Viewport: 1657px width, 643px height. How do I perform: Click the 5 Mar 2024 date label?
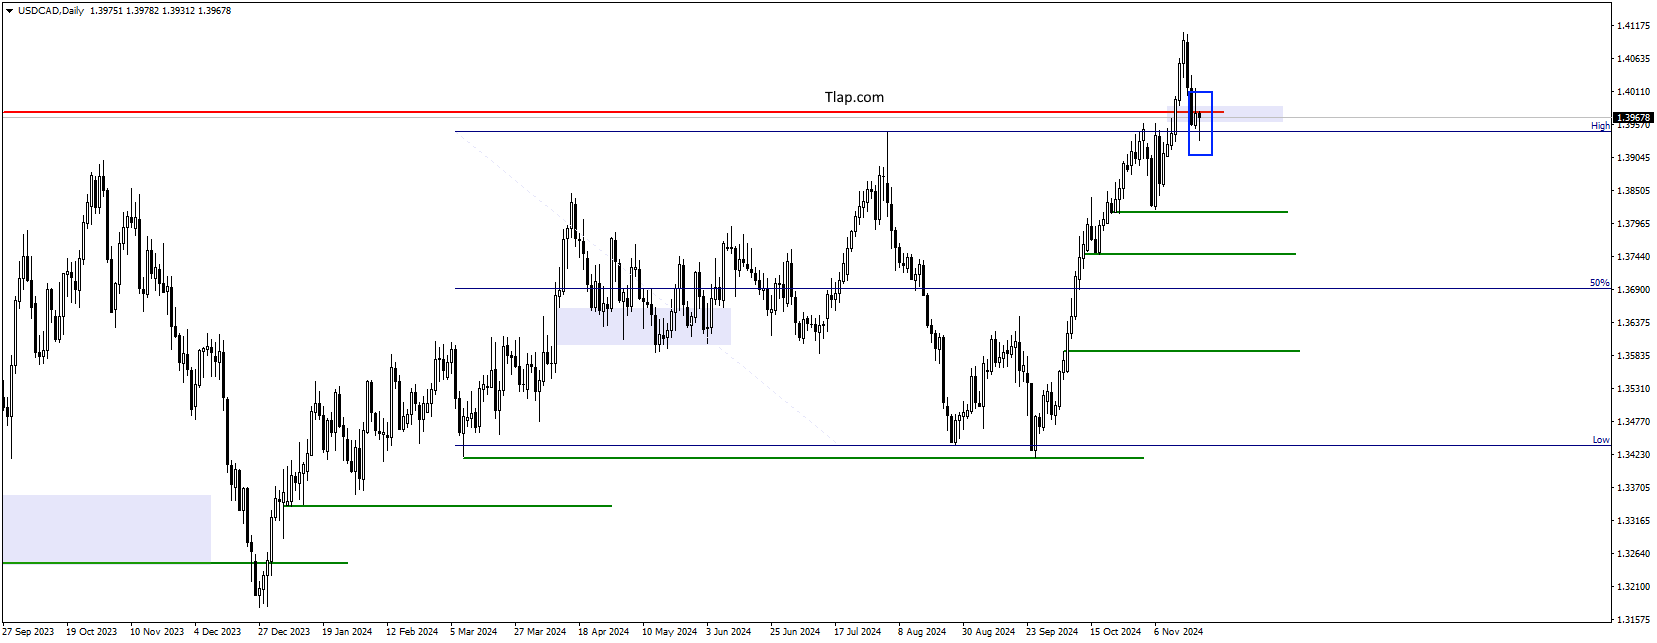click(x=473, y=632)
